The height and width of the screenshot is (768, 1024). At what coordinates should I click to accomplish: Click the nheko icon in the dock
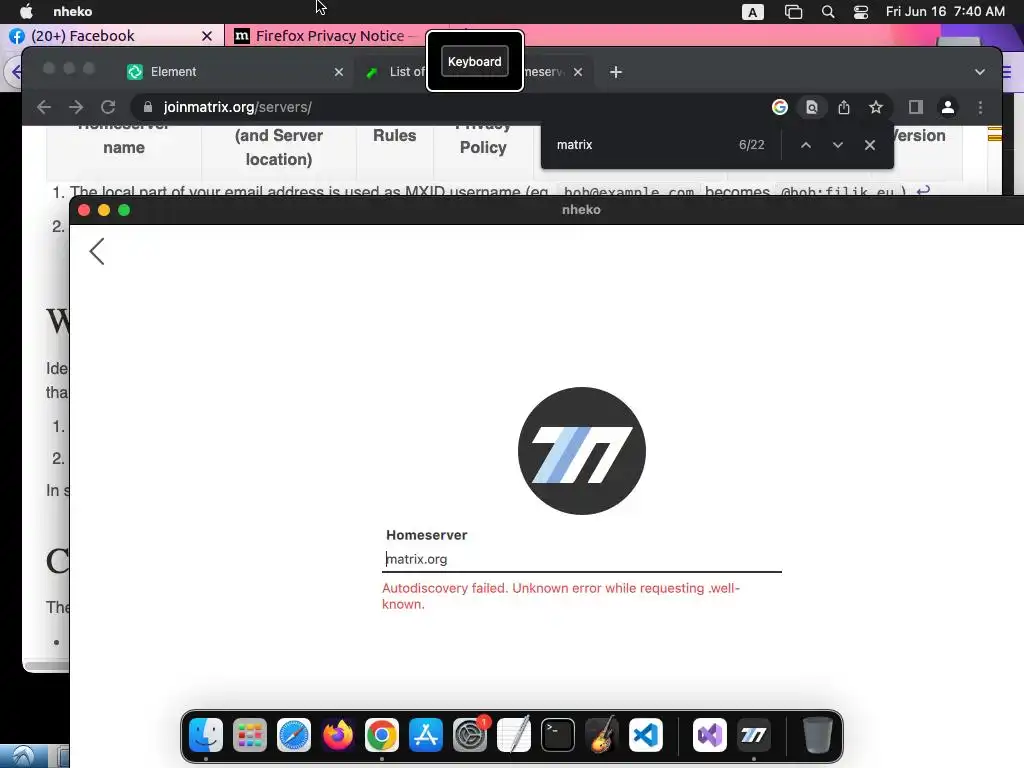pos(754,735)
